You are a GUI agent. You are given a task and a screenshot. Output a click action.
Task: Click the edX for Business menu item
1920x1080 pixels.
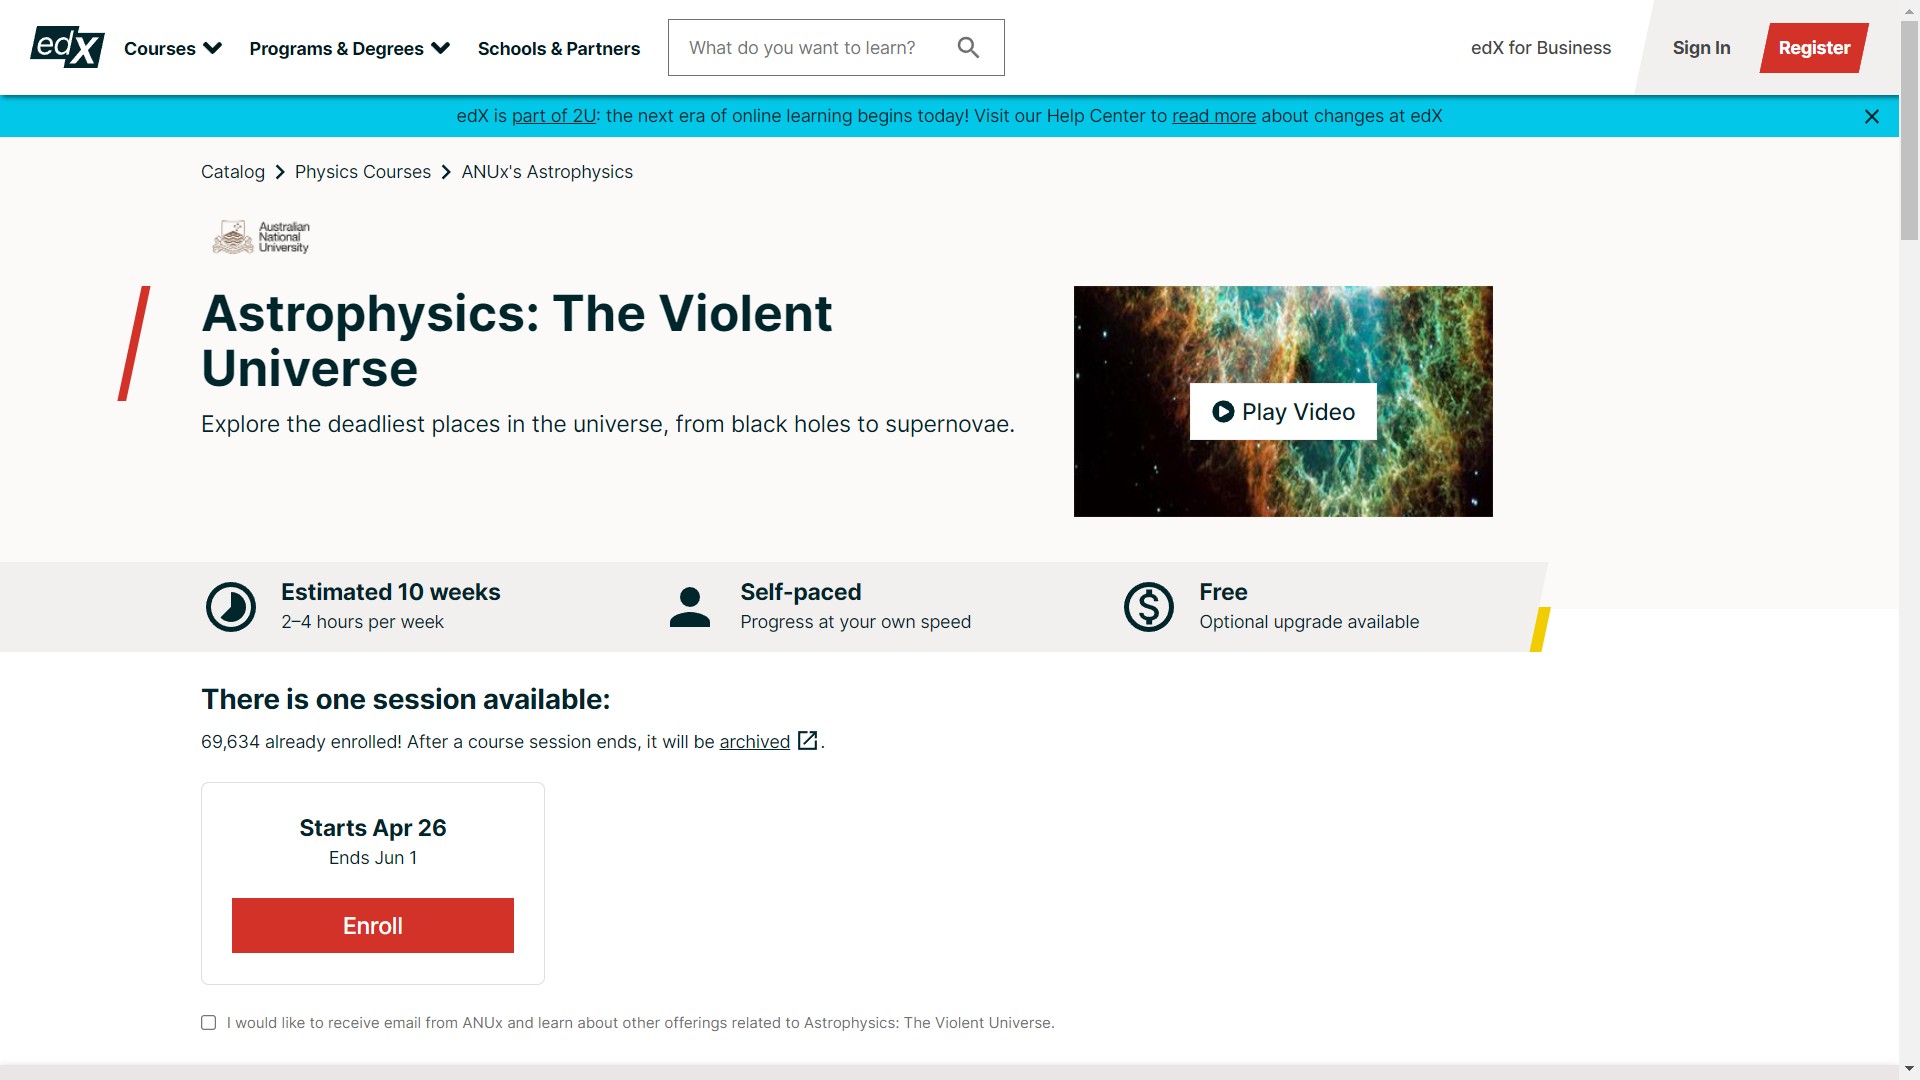pyautogui.click(x=1542, y=46)
